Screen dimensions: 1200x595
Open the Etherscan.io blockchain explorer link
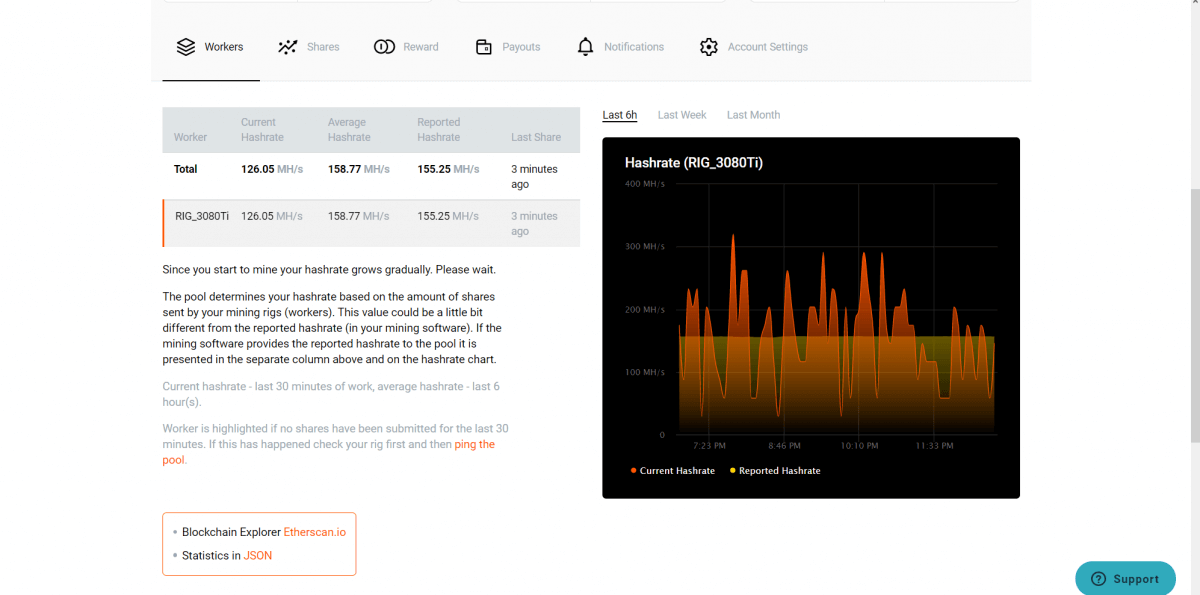[314, 532]
